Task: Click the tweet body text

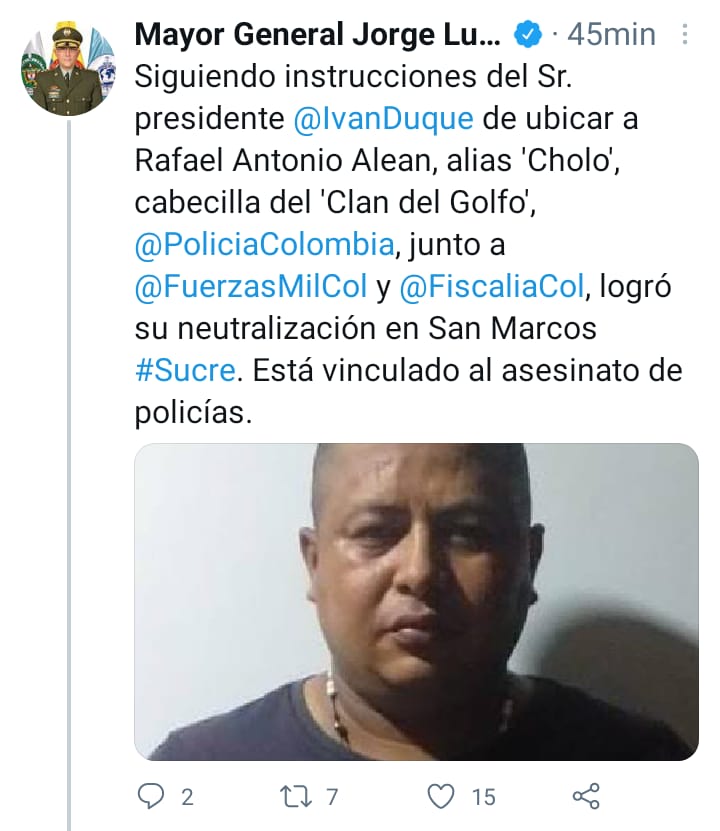Action: click(408, 244)
